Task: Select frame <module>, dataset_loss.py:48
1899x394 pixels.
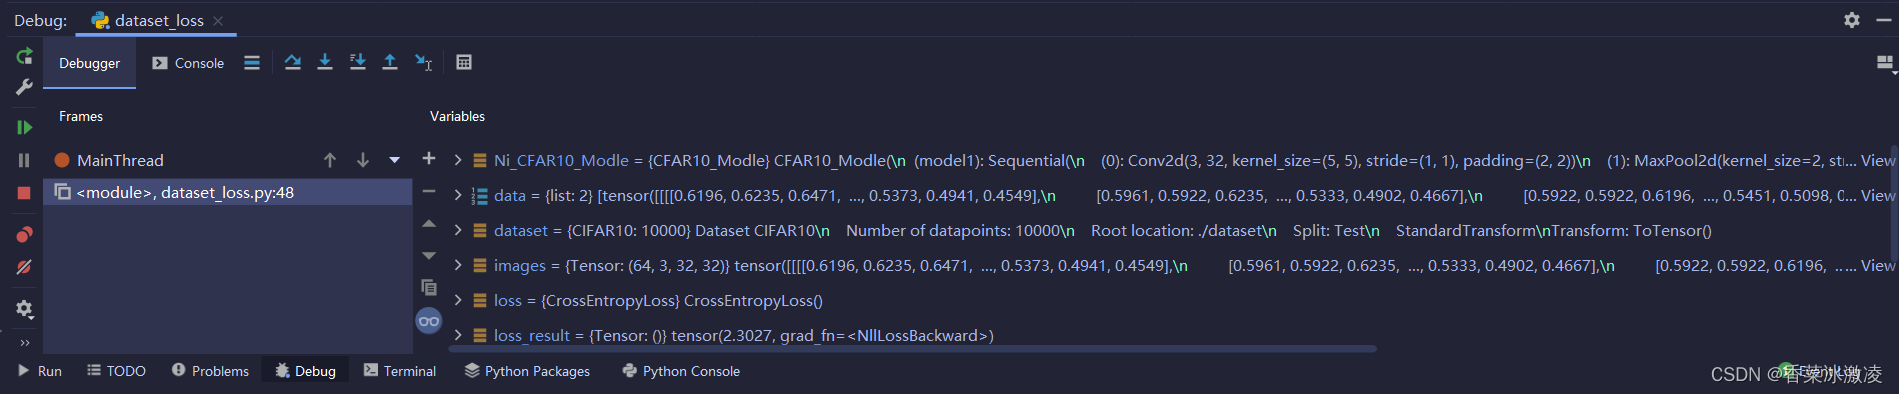Action: click(228, 192)
